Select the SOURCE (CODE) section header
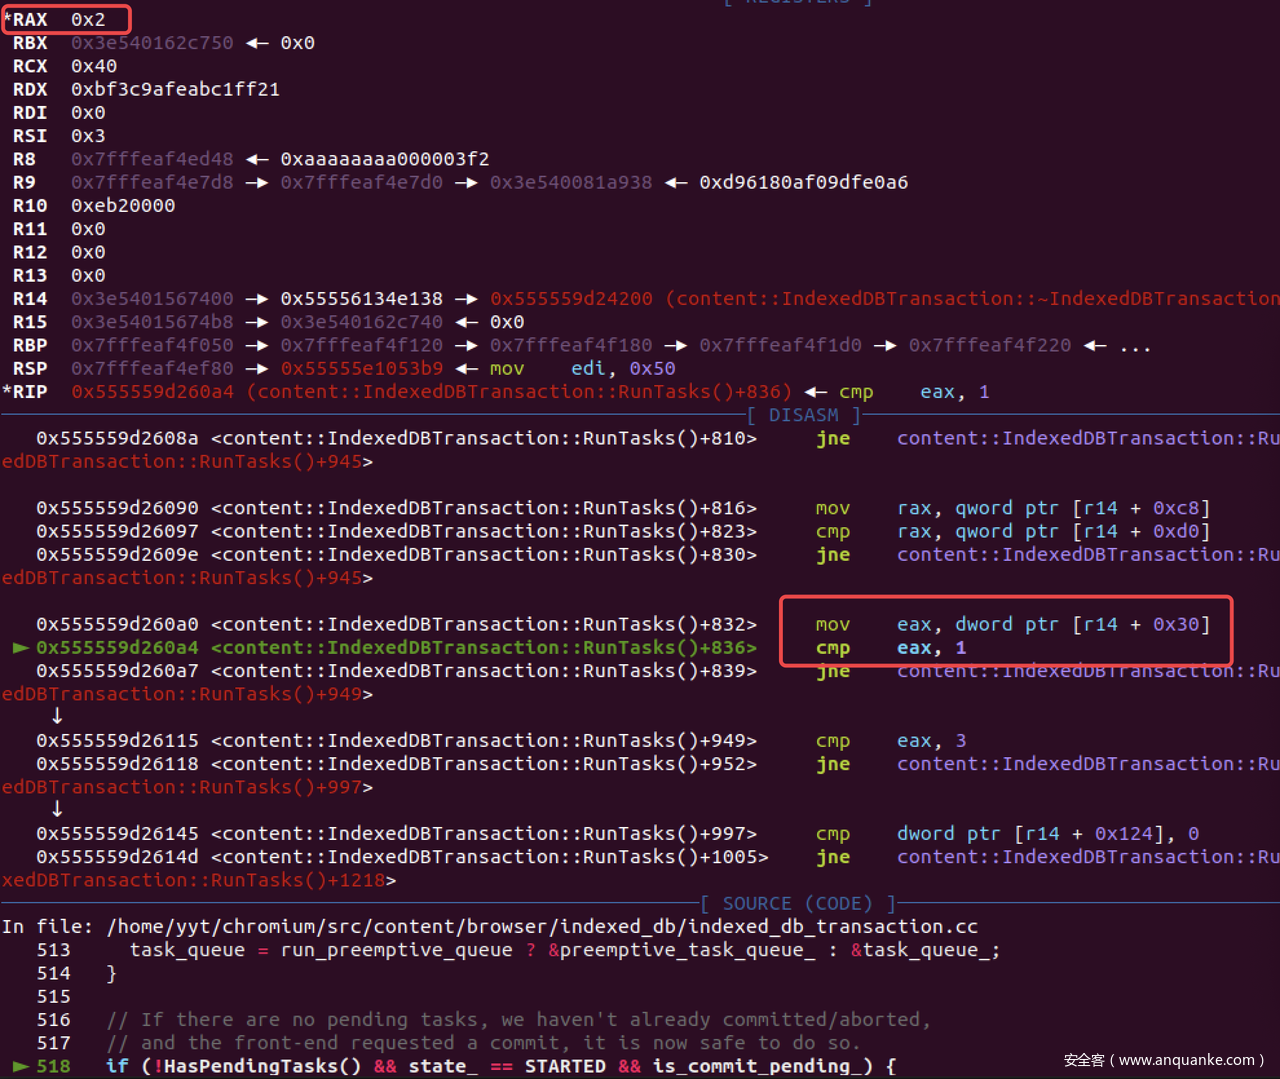This screenshot has height=1079, width=1280. (797, 904)
